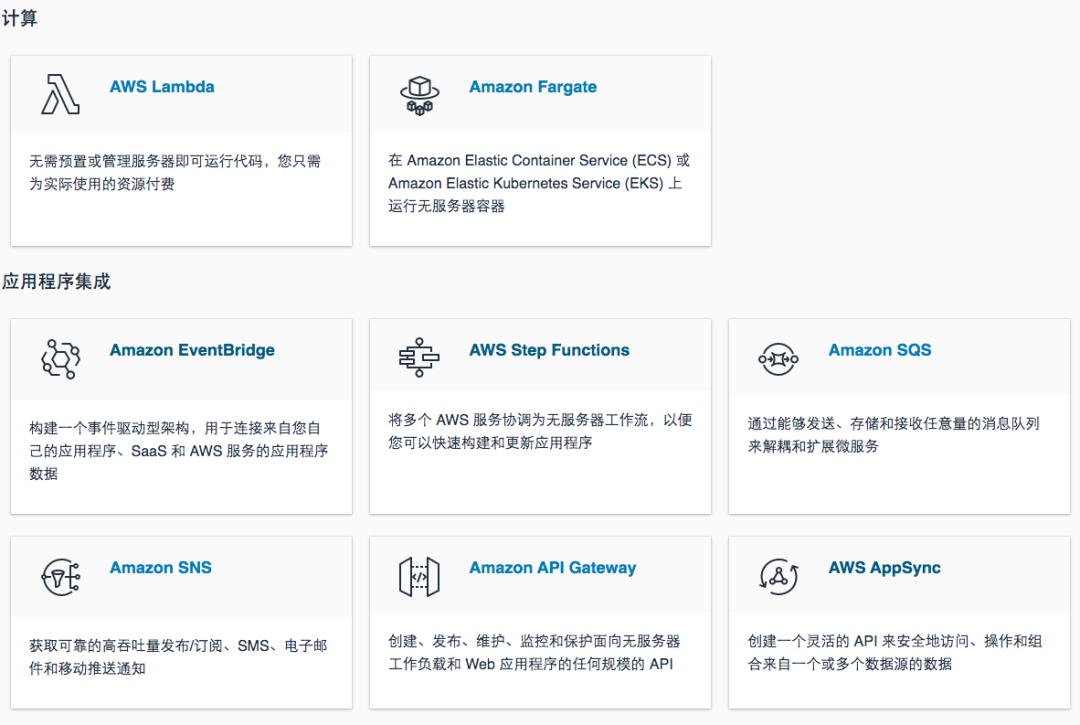The image size is (1080, 725).
Task: Click the Amazon SNS notification icon
Action: [61, 577]
